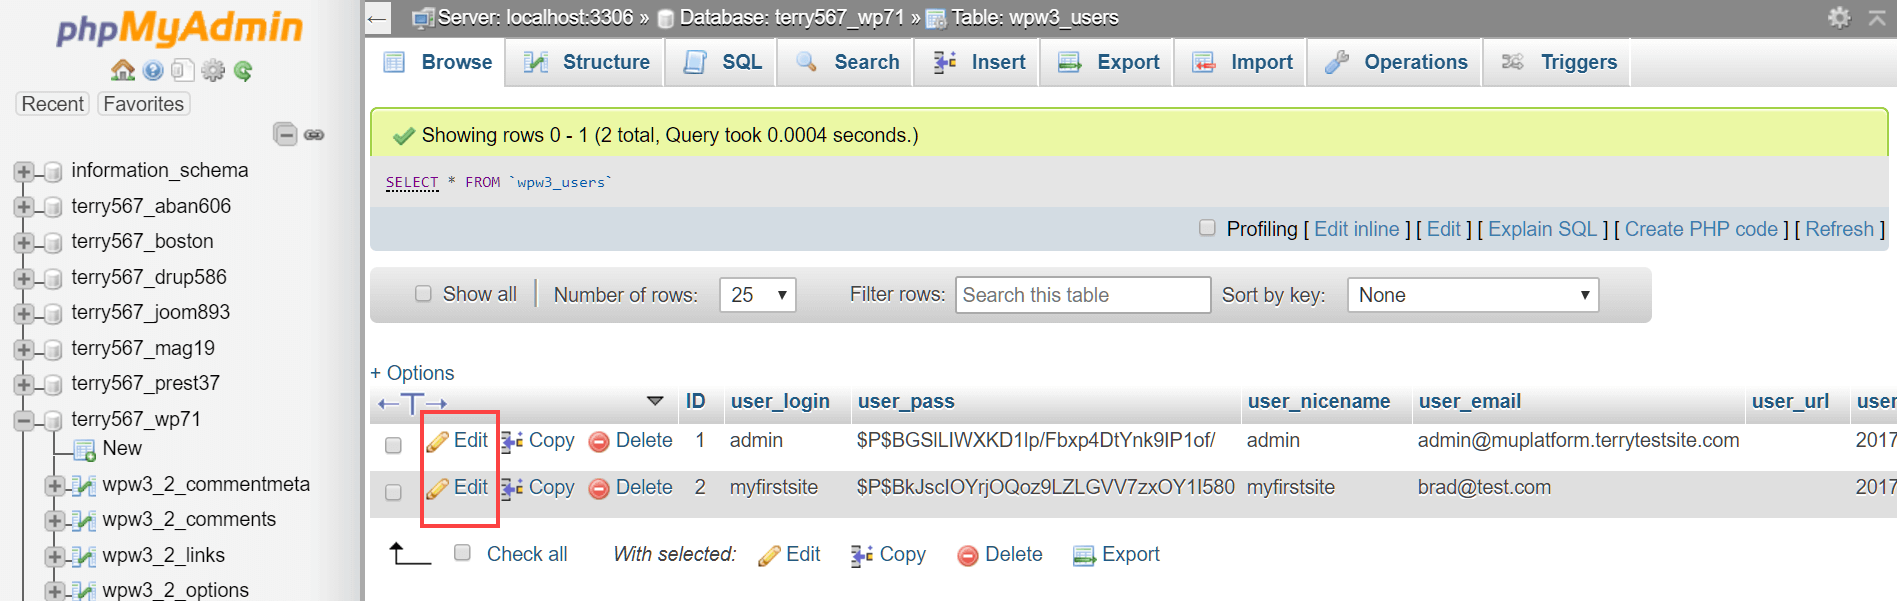Click the collapse double-chevron at top right

(1877, 17)
